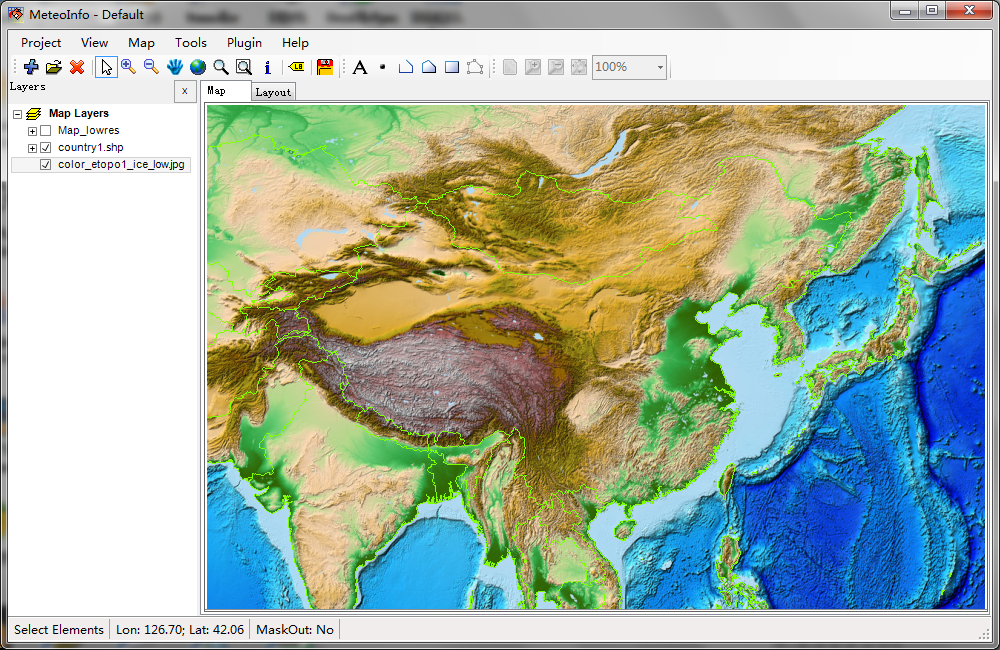
Task: Switch to the Layout tab
Action: [x=273, y=92]
